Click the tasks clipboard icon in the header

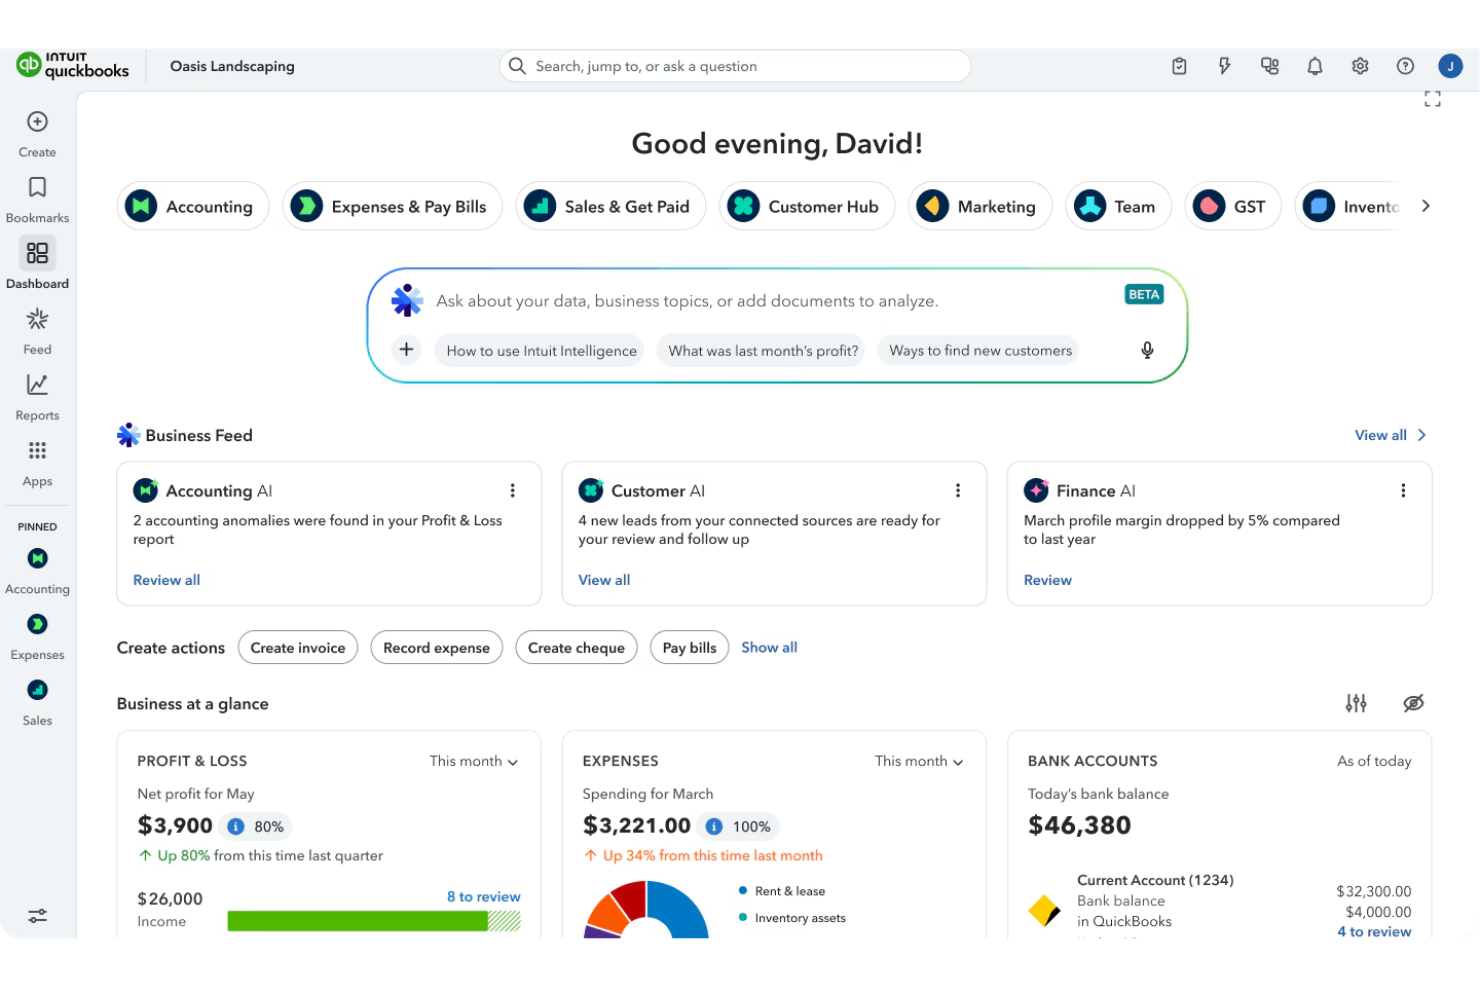pos(1179,65)
